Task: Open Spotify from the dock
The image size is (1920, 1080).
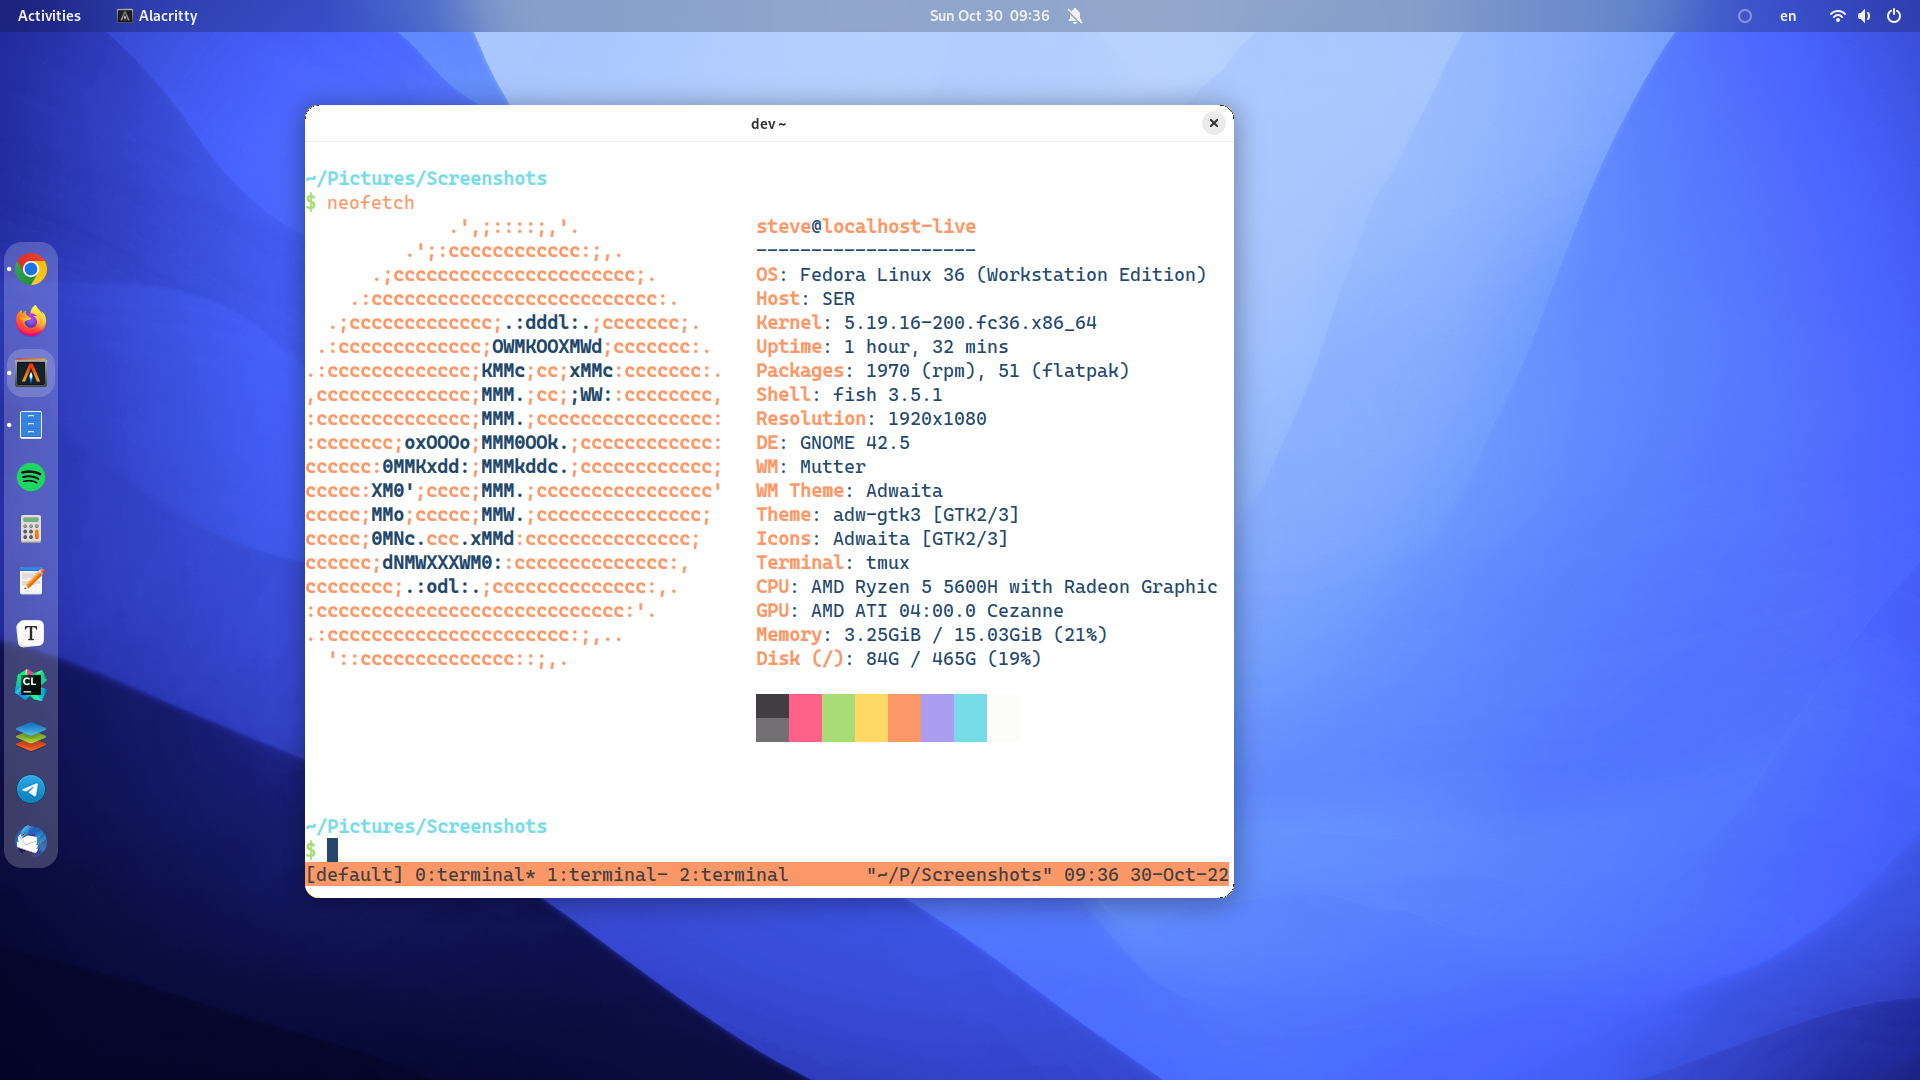Action: click(31, 478)
